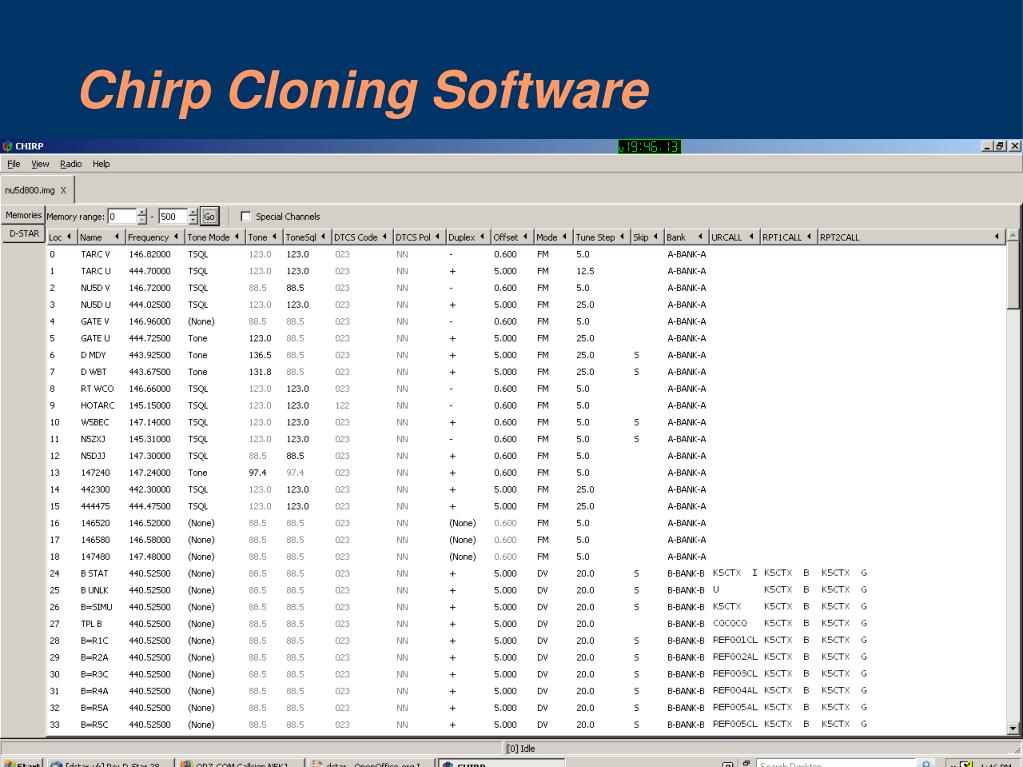Switch to the D-STAR side tab
The height and width of the screenshot is (767, 1023).
[24, 233]
